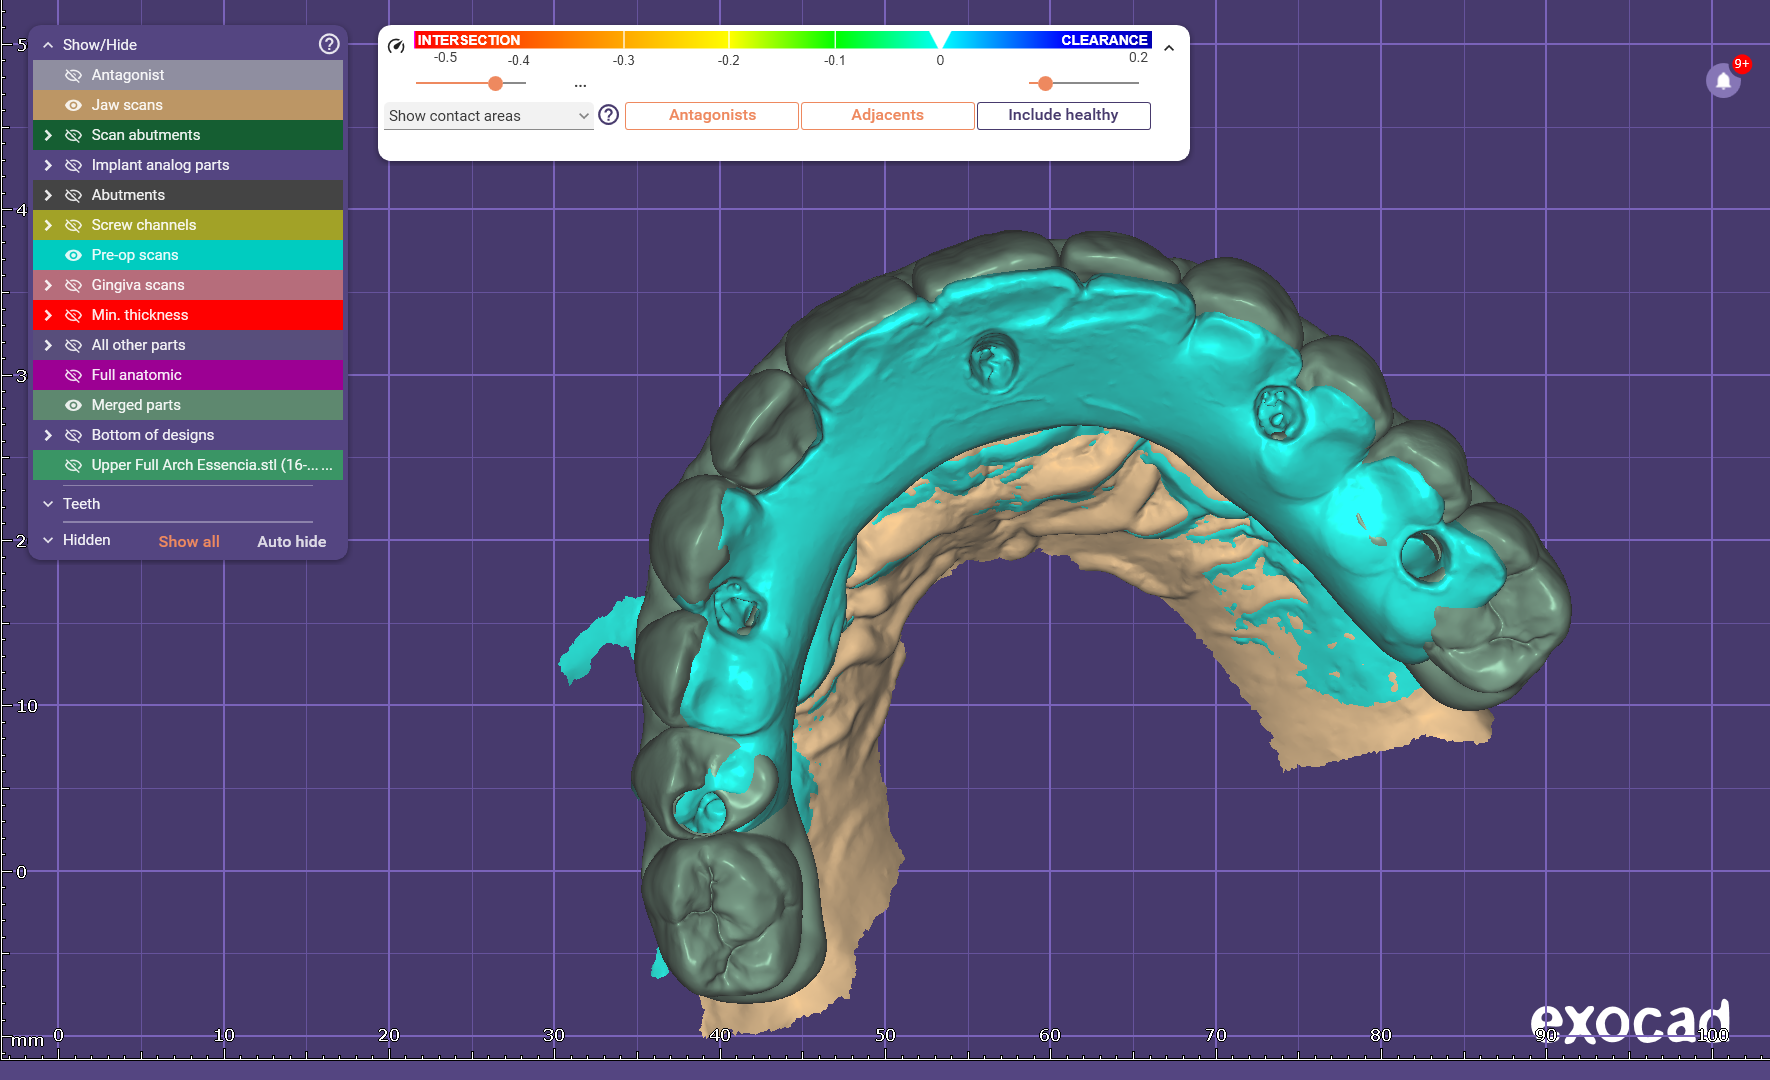Viewport: 1770px width, 1080px height.
Task: Hide the Jaw scans layer
Action: (x=73, y=105)
